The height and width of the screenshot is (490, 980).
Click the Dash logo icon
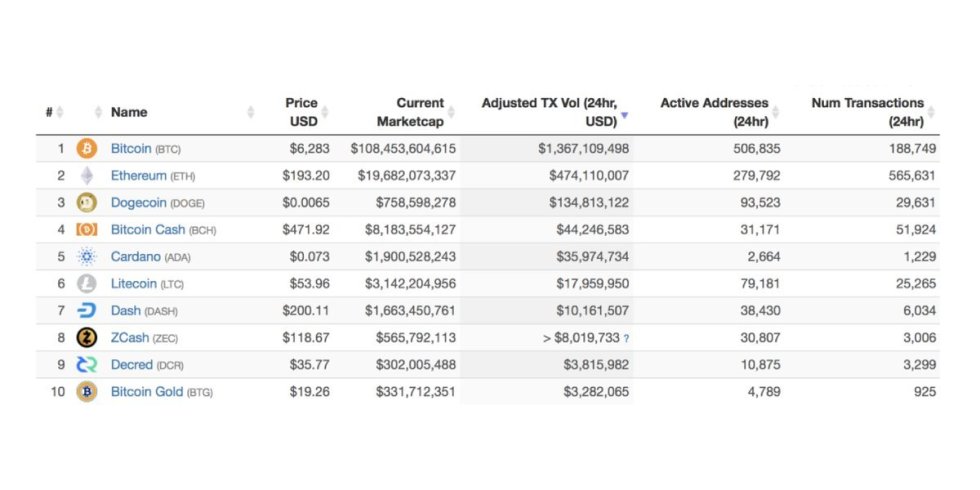click(87, 311)
